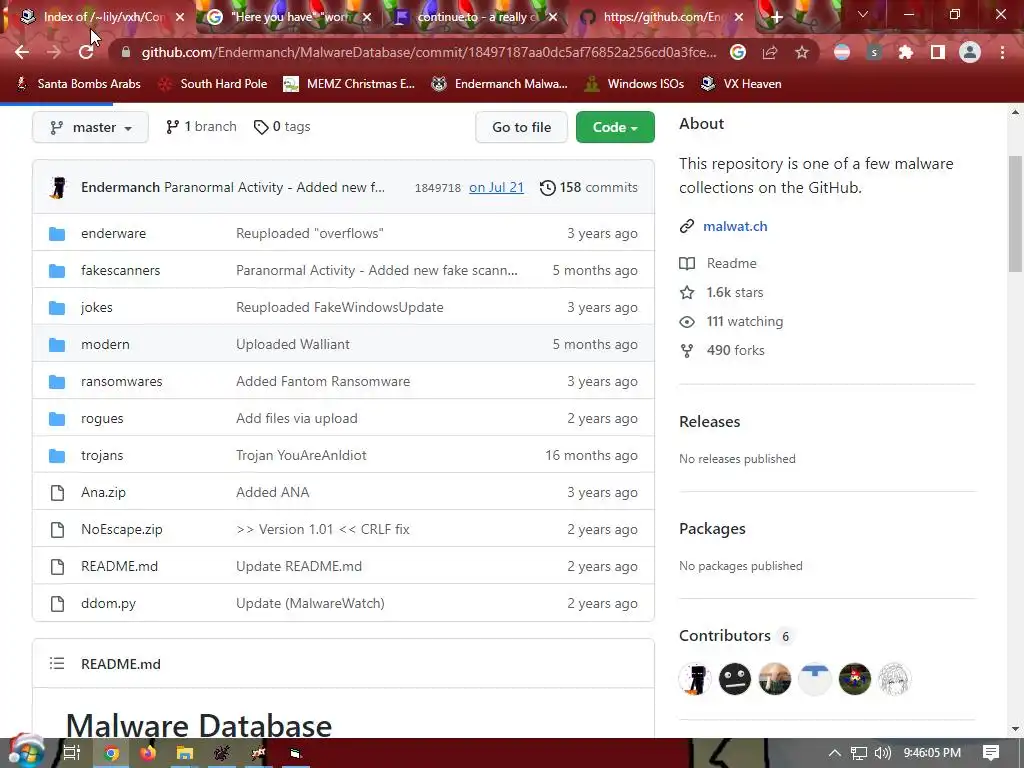Open the Windows ISOs bookmark

634,84
